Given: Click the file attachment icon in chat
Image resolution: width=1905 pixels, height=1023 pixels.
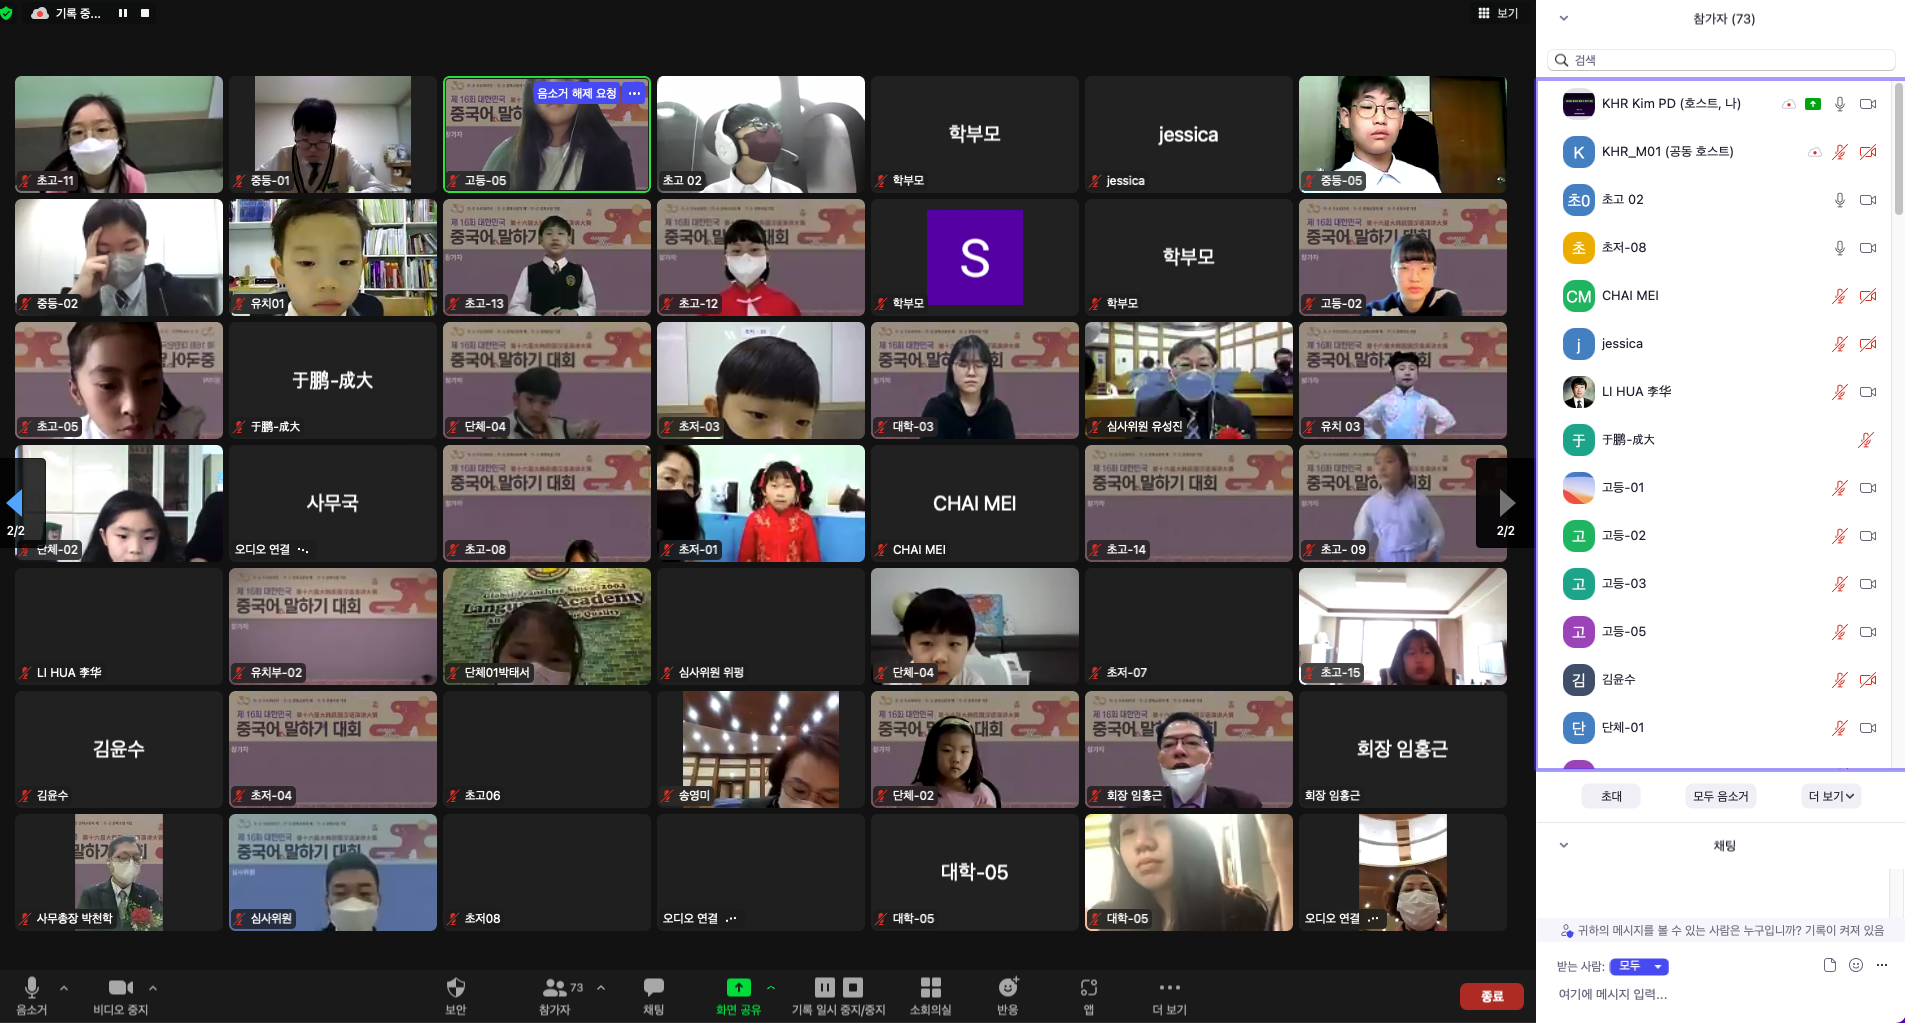Looking at the screenshot, I should point(1829,965).
